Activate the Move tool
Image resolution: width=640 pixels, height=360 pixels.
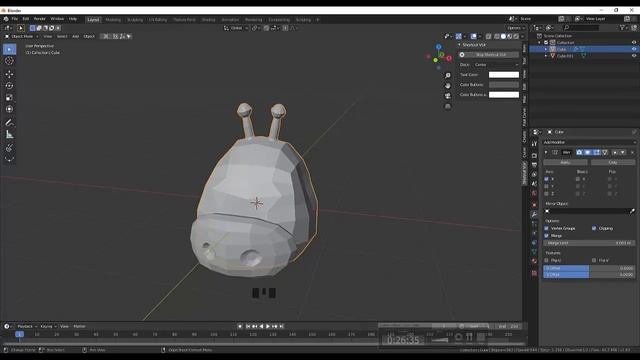point(9,74)
